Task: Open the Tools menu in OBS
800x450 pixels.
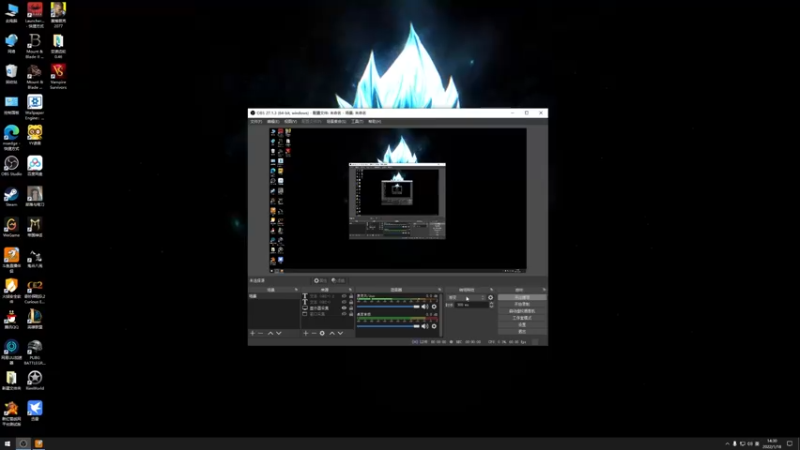Action: click(357, 121)
